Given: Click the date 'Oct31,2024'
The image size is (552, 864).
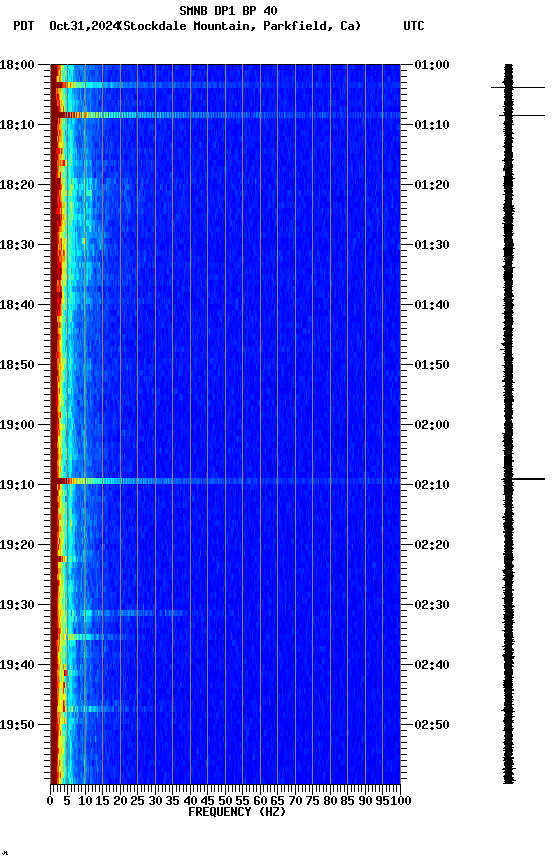Looking at the screenshot, I should tap(84, 26).
